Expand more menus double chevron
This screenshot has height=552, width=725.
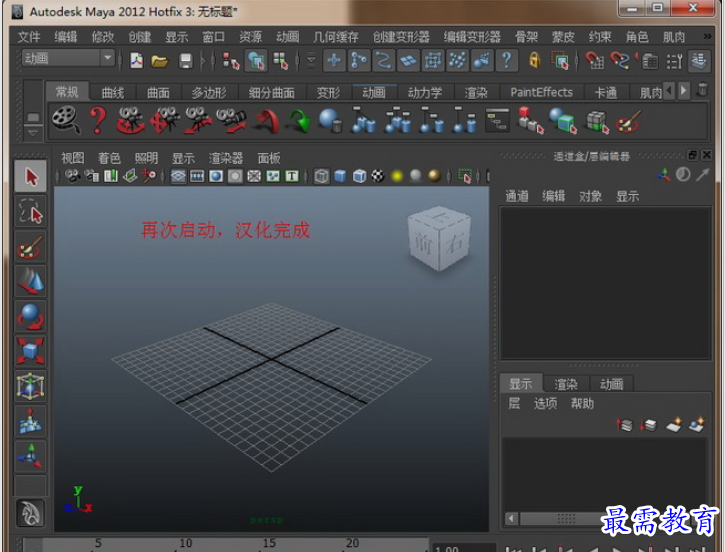click(x=707, y=36)
